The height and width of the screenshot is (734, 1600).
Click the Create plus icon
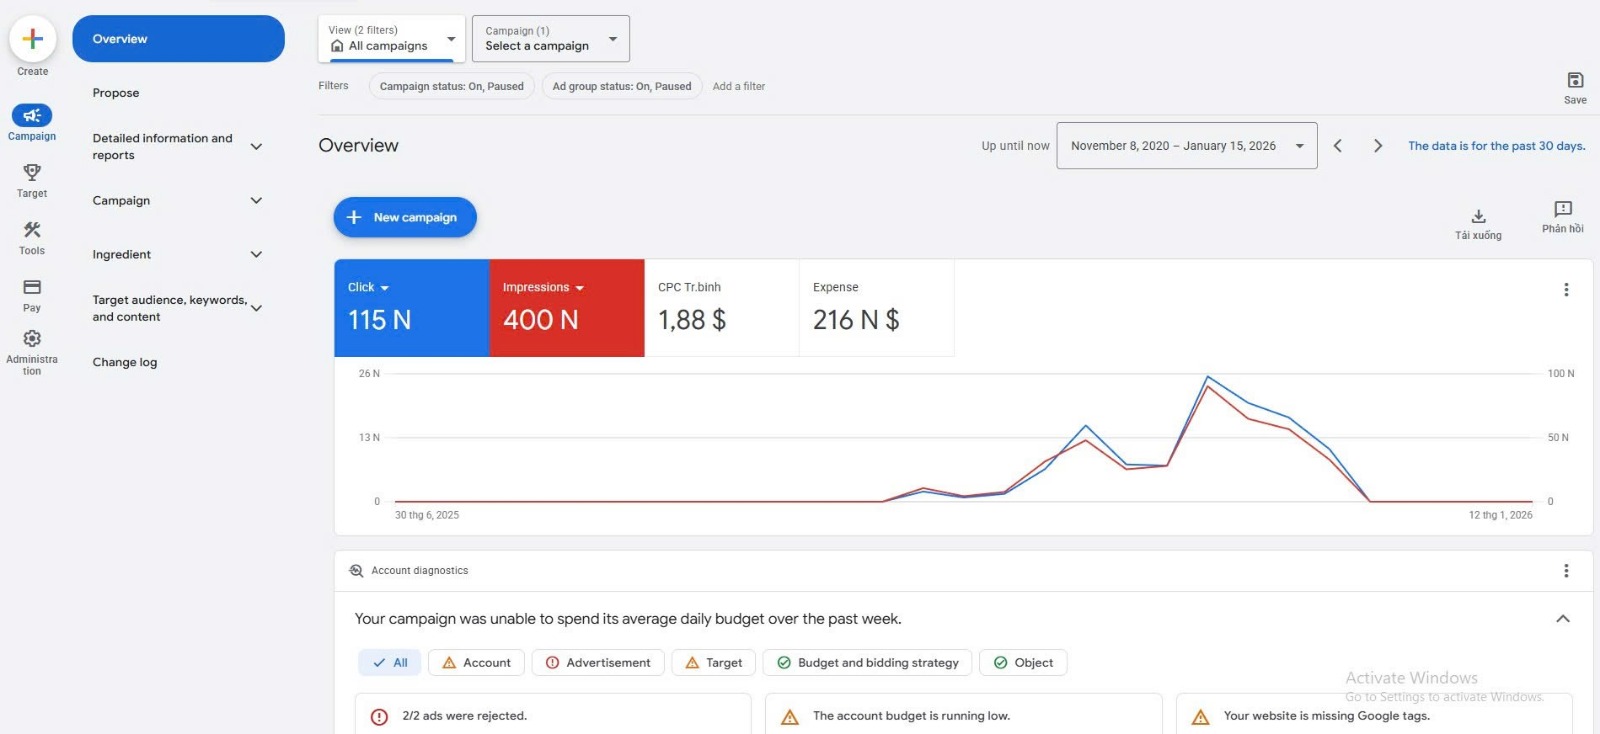coord(32,39)
